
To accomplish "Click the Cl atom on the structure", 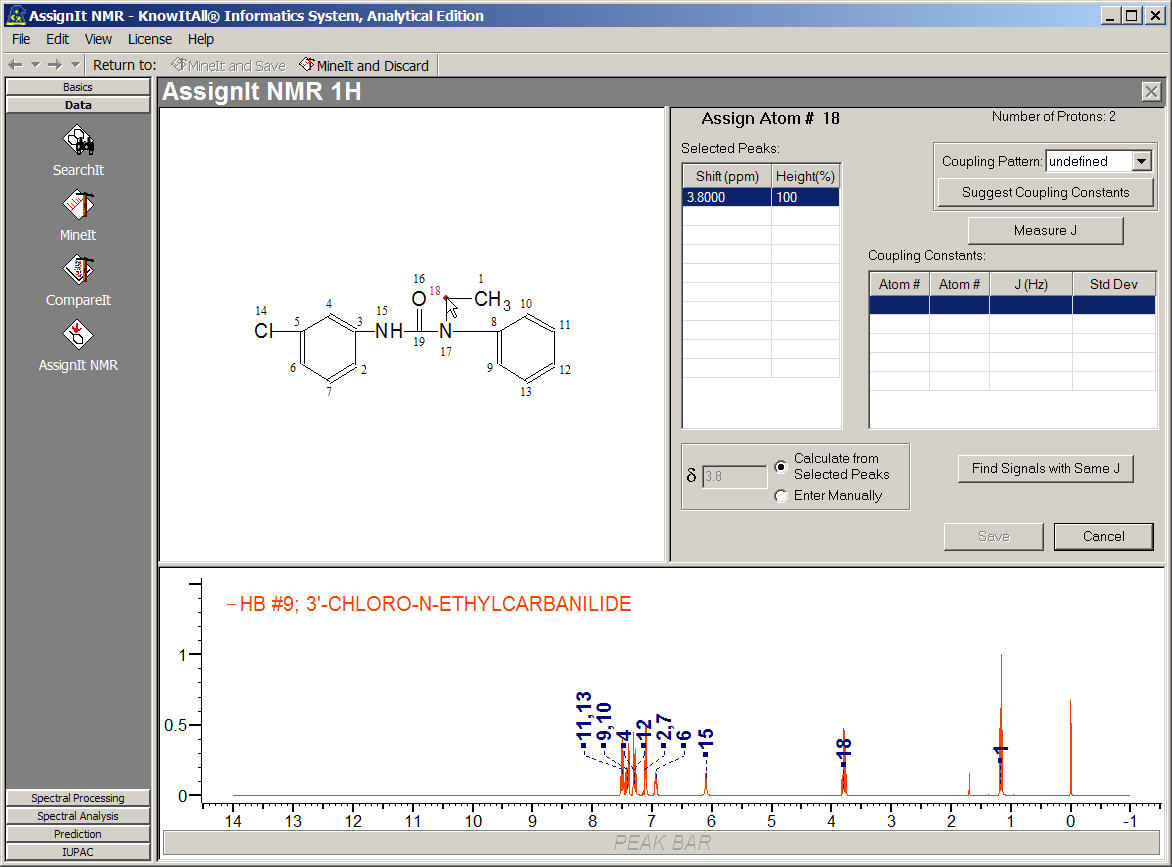I will pyautogui.click(x=263, y=331).
